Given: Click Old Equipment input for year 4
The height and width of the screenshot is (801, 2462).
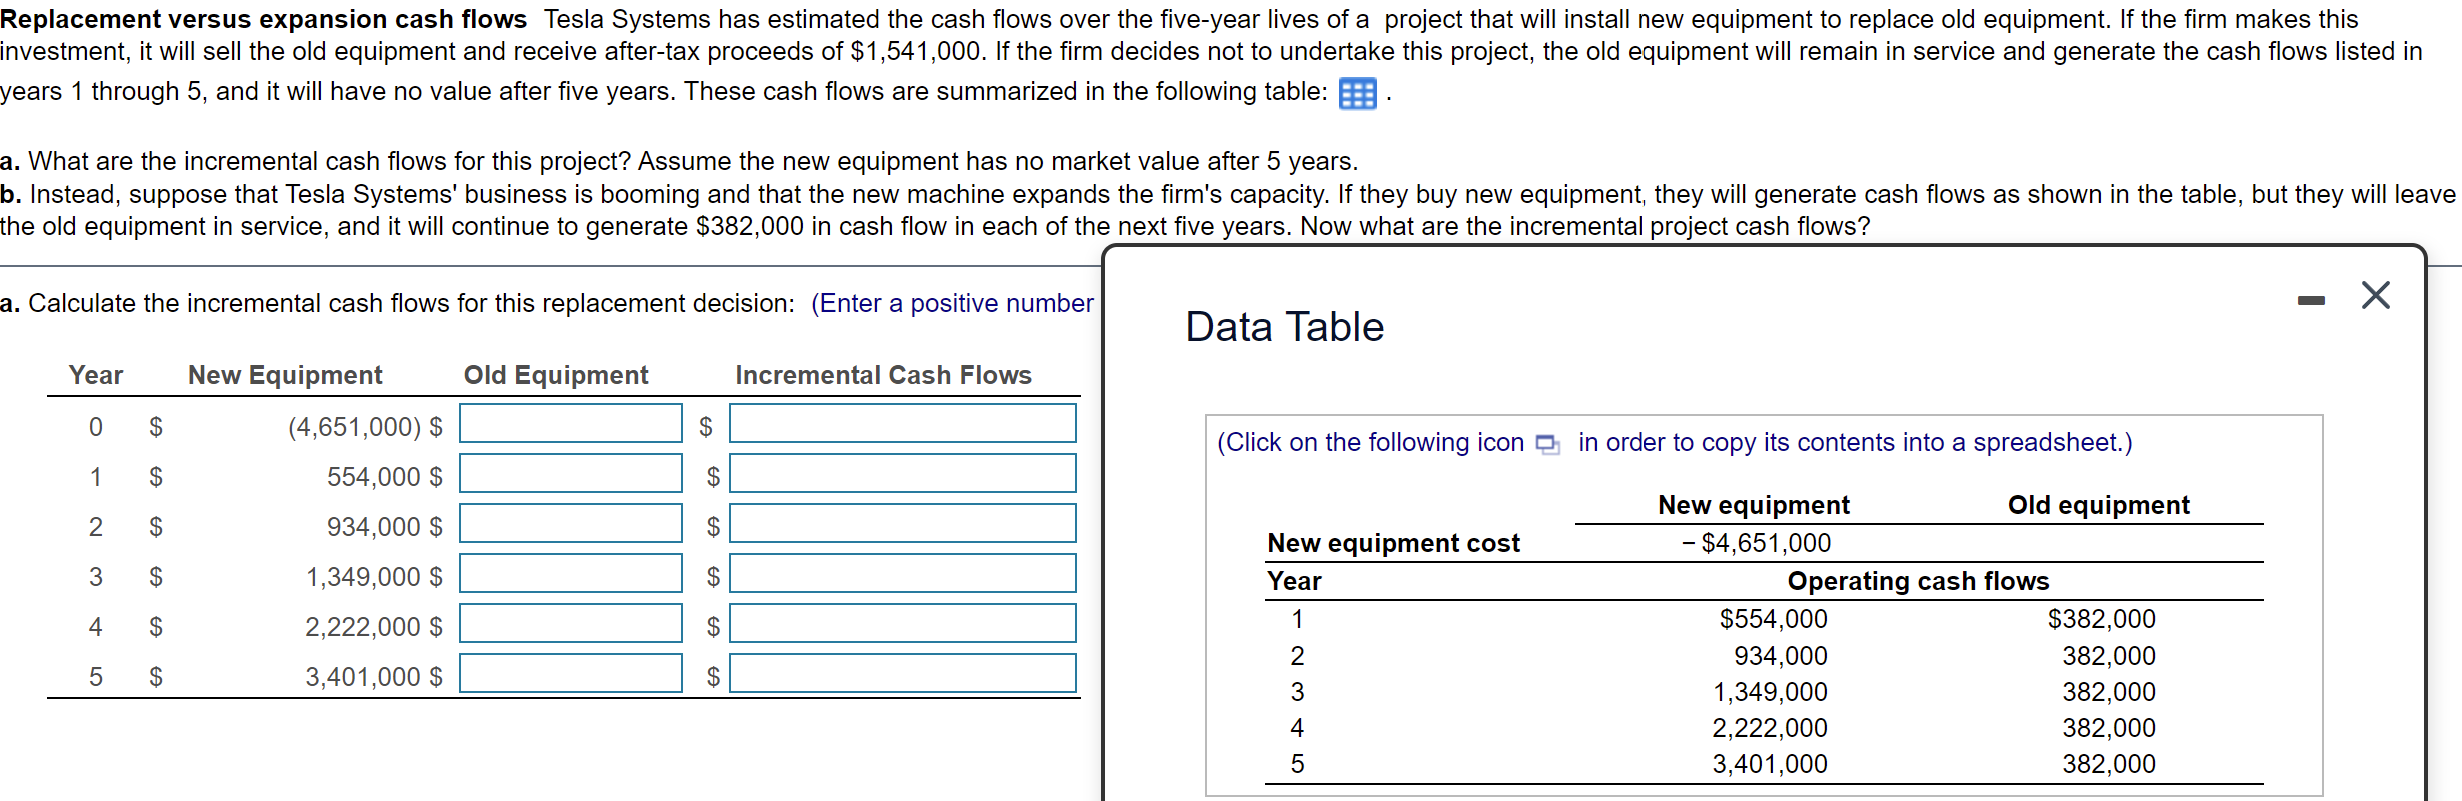Looking at the screenshot, I should tap(571, 623).
